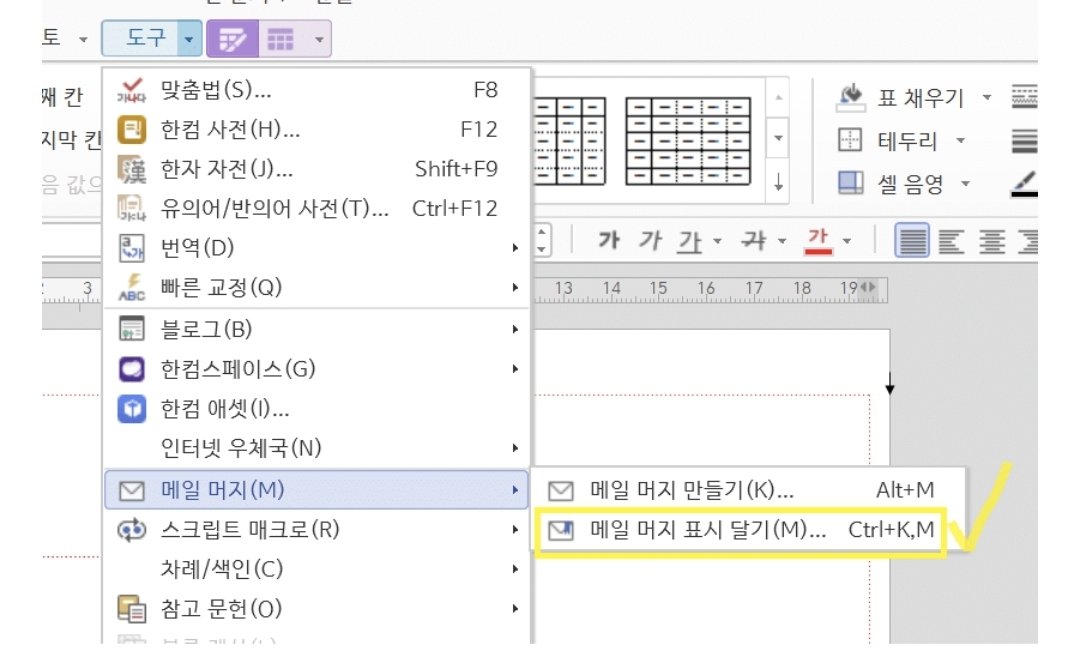The height and width of the screenshot is (655, 1080).
Task: Toggle underline 가 formatting
Action: 689,240
